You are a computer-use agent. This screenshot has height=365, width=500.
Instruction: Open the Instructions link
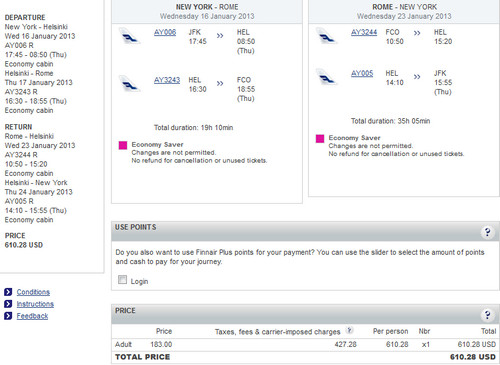click(35, 304)
